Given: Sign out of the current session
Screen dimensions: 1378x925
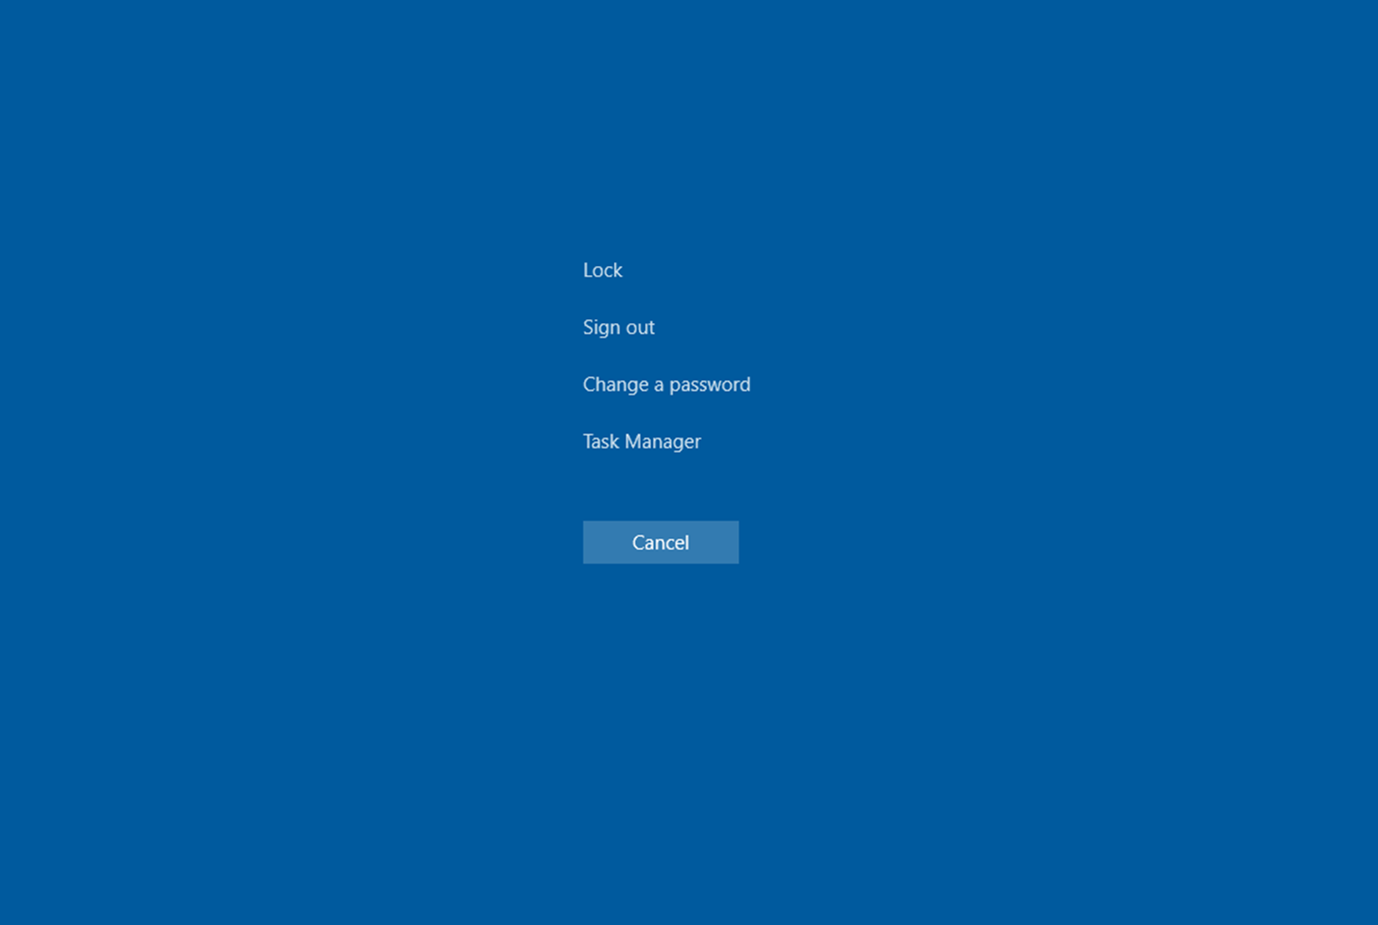Looking at the screenshot, I should click(x=618, y=326).
